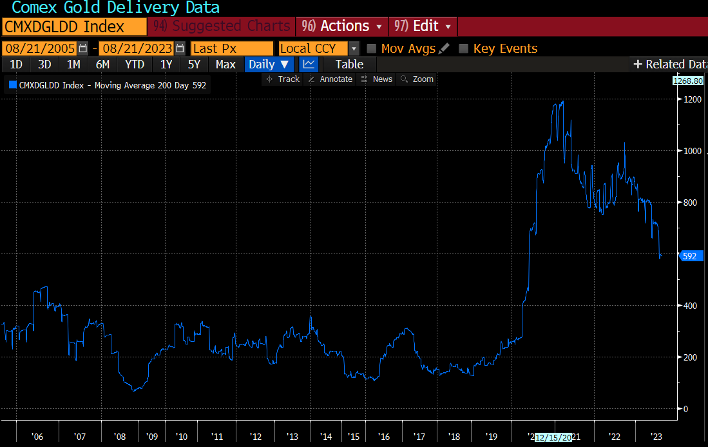Activate the Zoom tool
Viewport: 708px width, 448px height.
(x=418, y=79)
